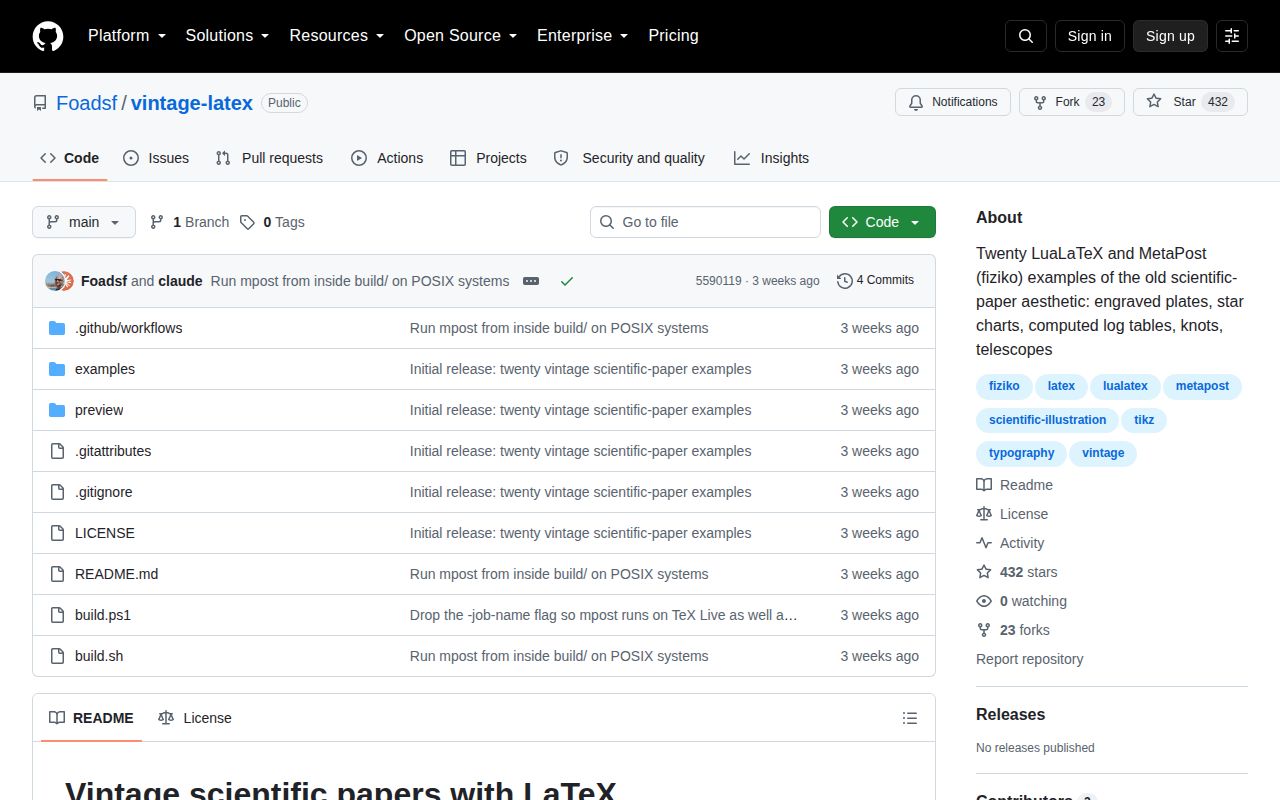Click the commit details ellipsis icon
The width and height of the screenshot is (1280, 800).
(531, 281)
